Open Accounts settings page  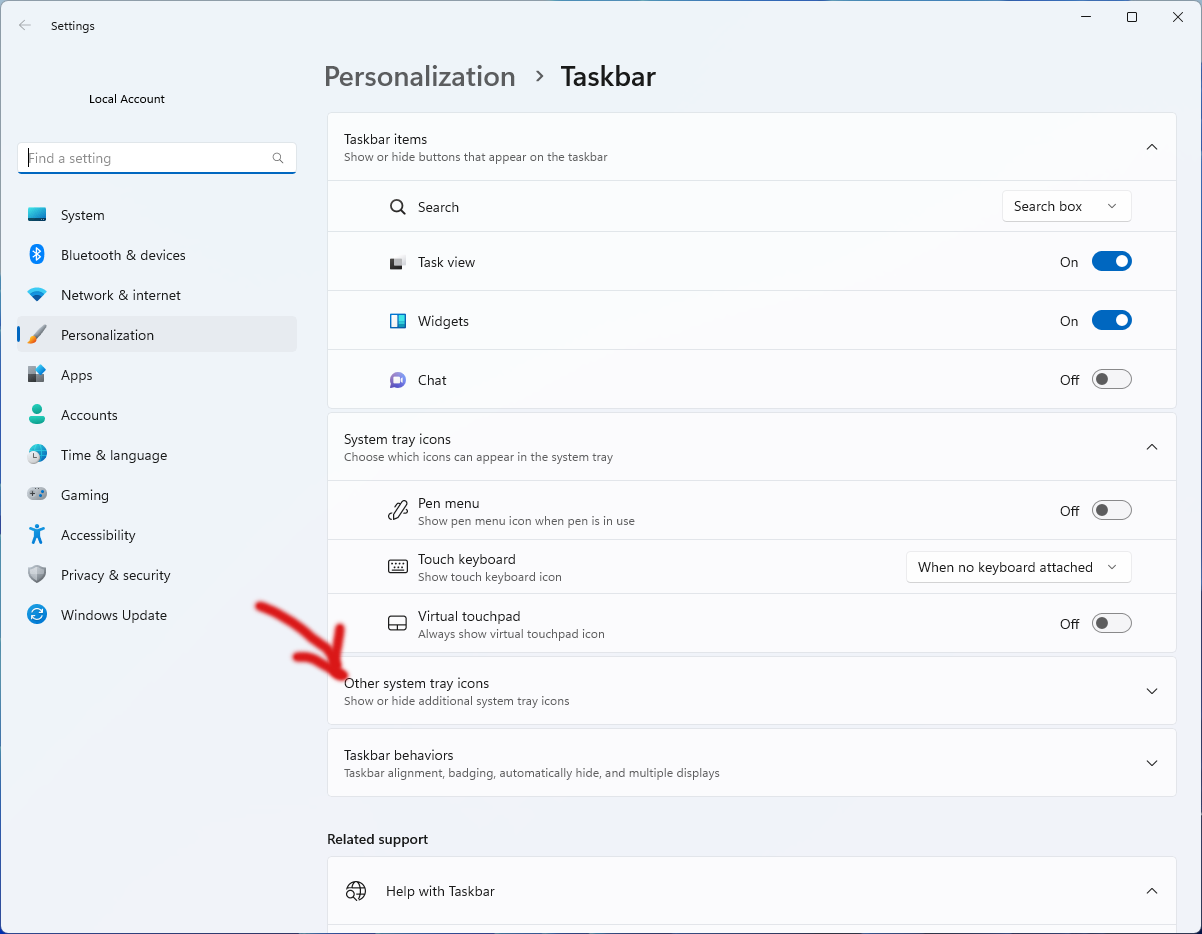(x=157, y=415)
